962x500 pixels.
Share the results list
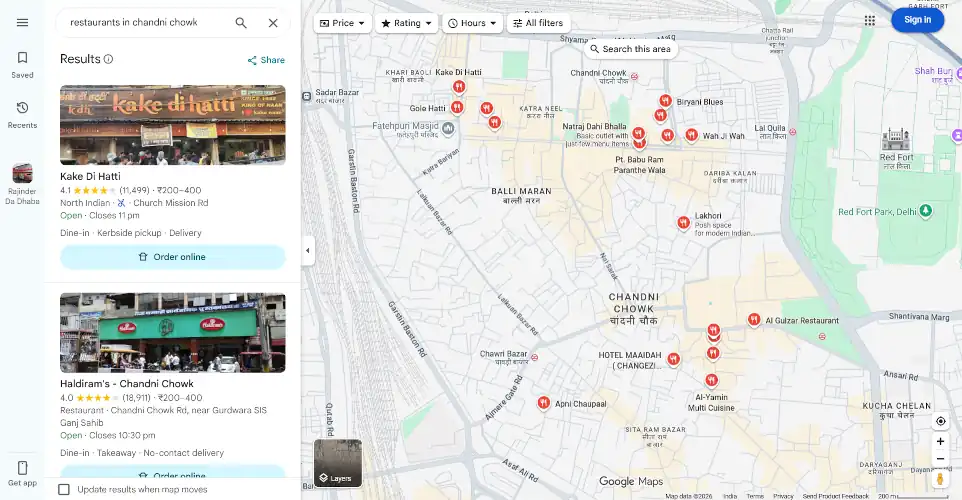pos(266,60)
